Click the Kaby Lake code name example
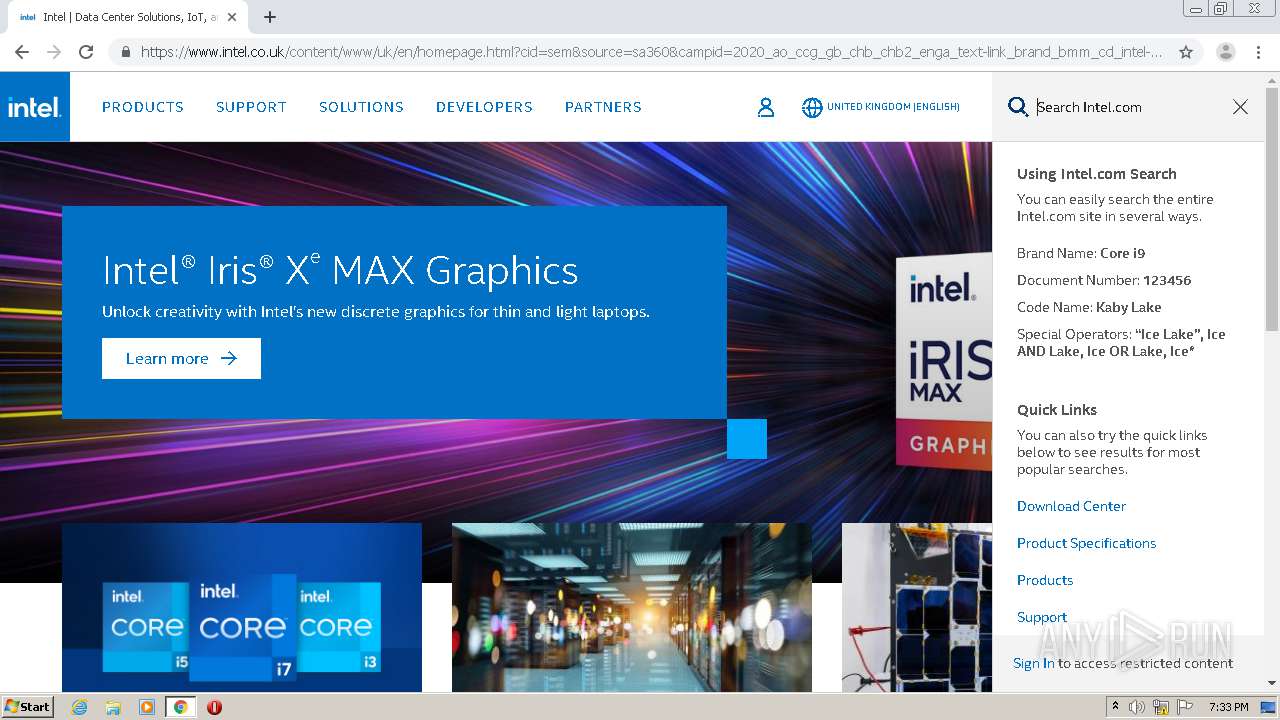The height and width of the screenshot is (720, 1280). coord(1128,307)
